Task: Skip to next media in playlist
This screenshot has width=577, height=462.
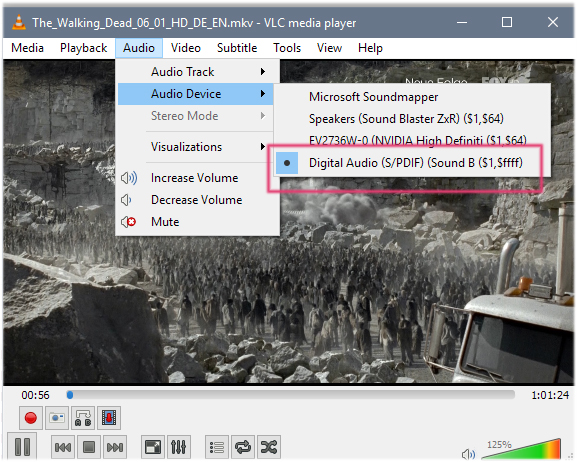Action: tap(115, 447)
